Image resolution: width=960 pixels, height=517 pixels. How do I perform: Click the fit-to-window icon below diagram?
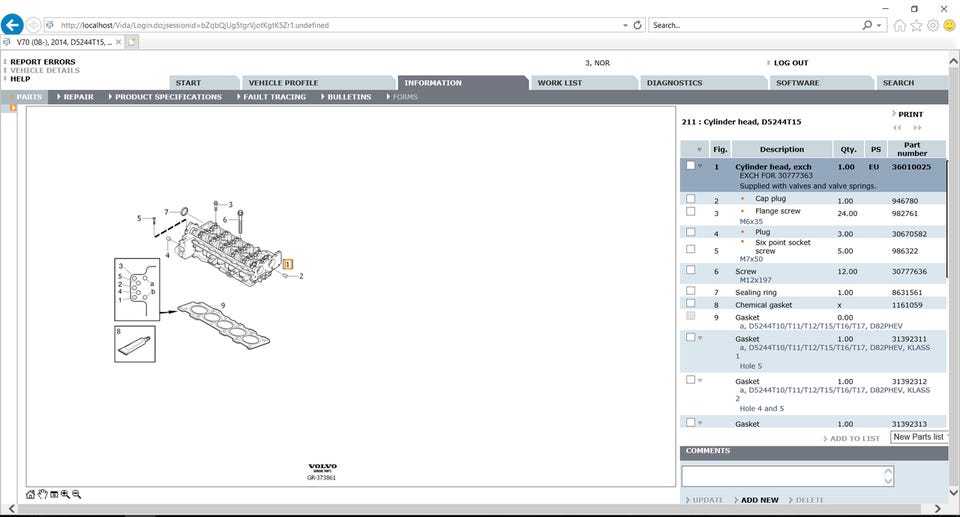pos(54,494)
